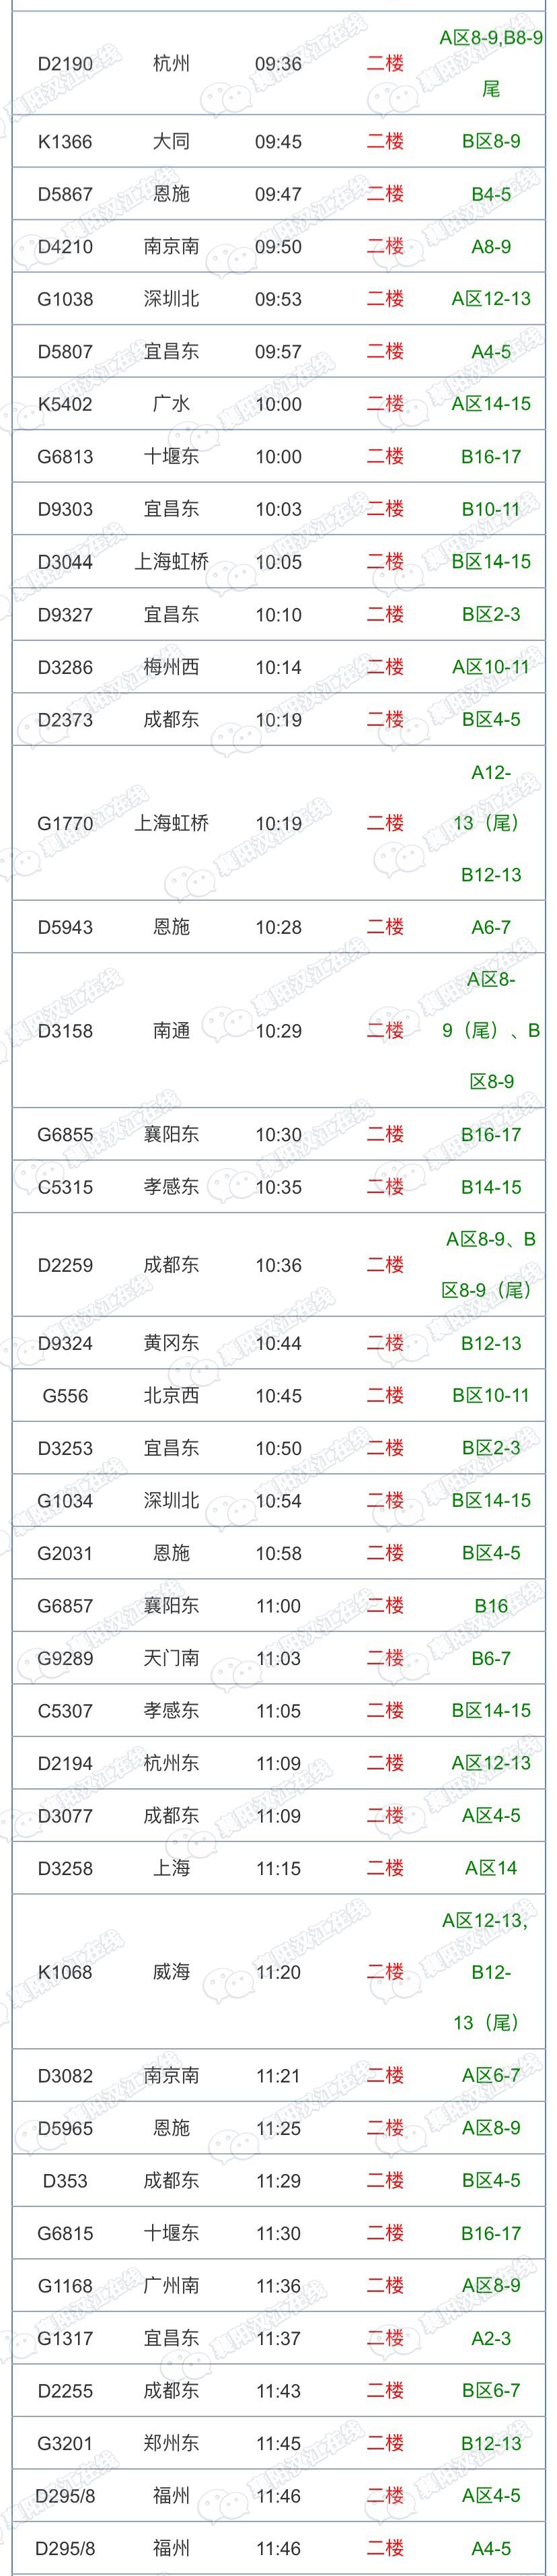Click train number D2190

click(x=65, y=64)
